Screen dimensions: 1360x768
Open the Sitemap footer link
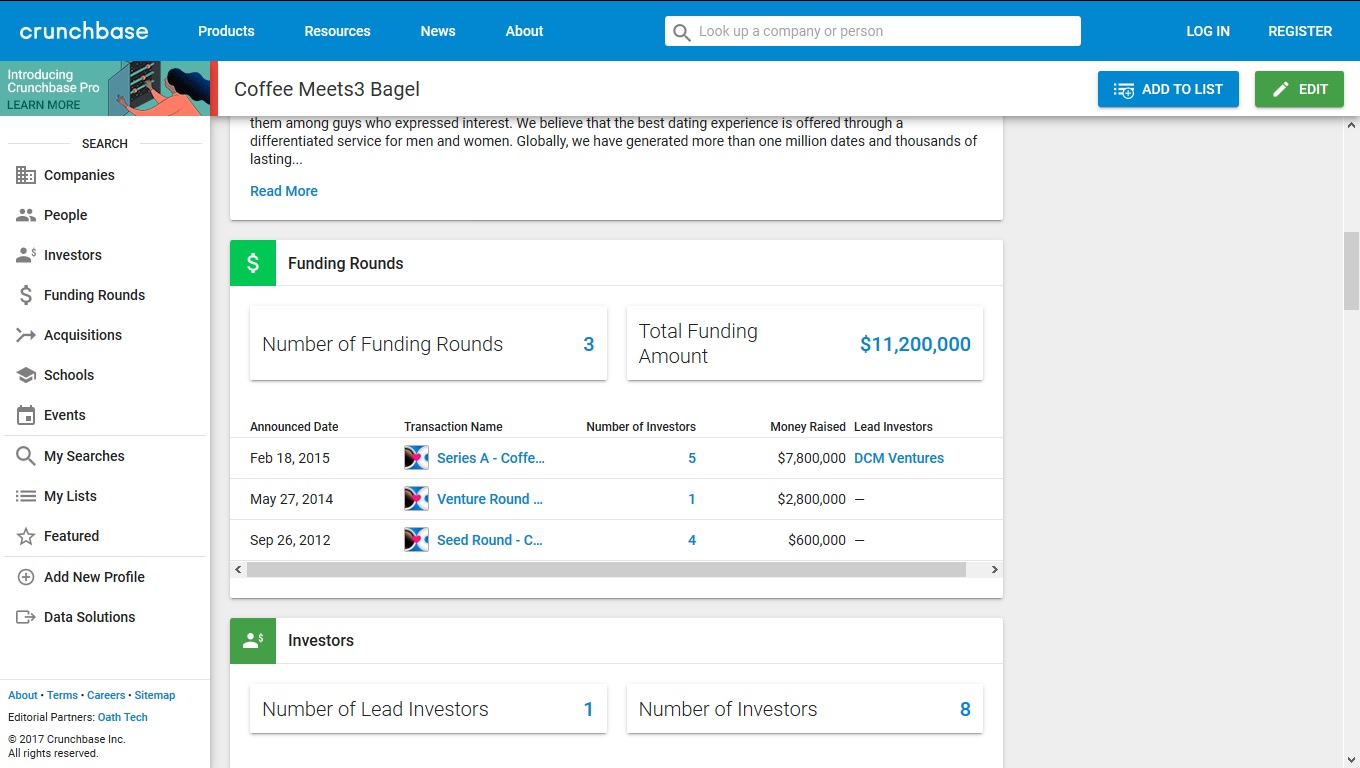[155, 695]
